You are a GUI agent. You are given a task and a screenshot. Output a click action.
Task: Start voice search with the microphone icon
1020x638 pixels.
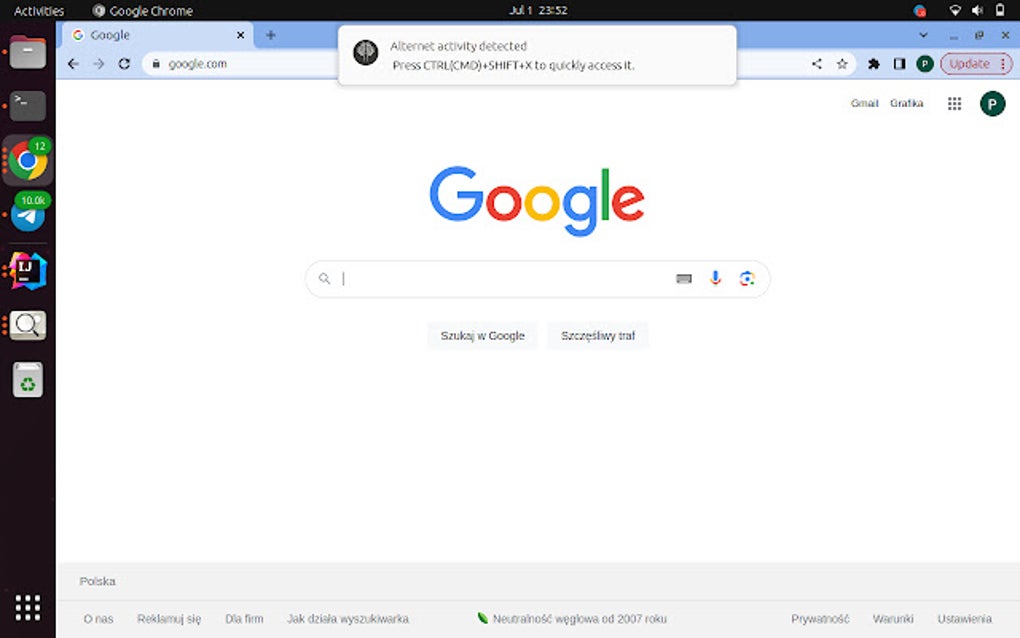715,278
